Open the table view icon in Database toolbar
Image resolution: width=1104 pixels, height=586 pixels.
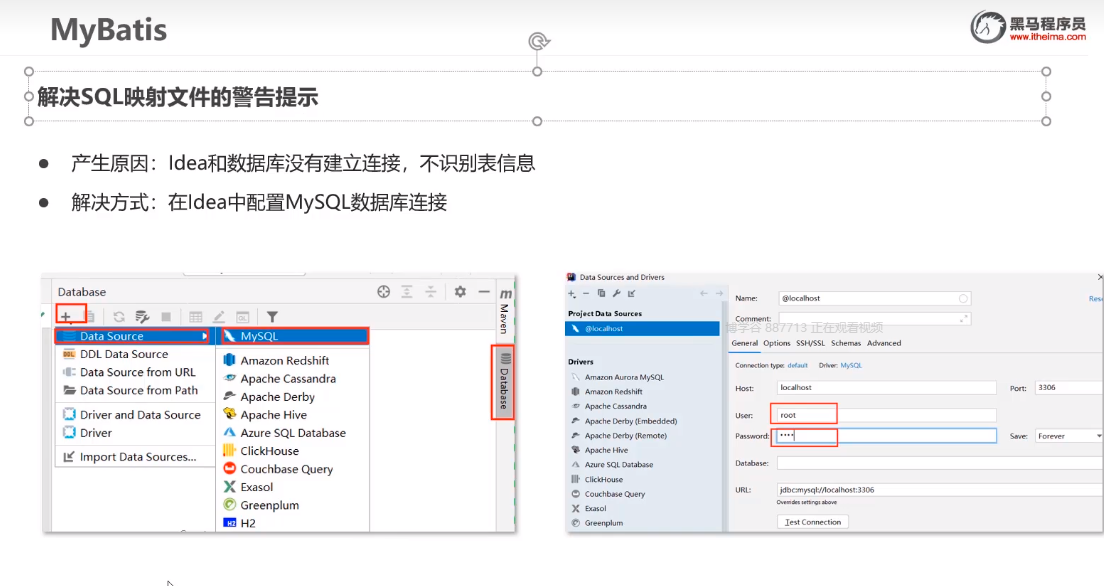tap(196, 317)
